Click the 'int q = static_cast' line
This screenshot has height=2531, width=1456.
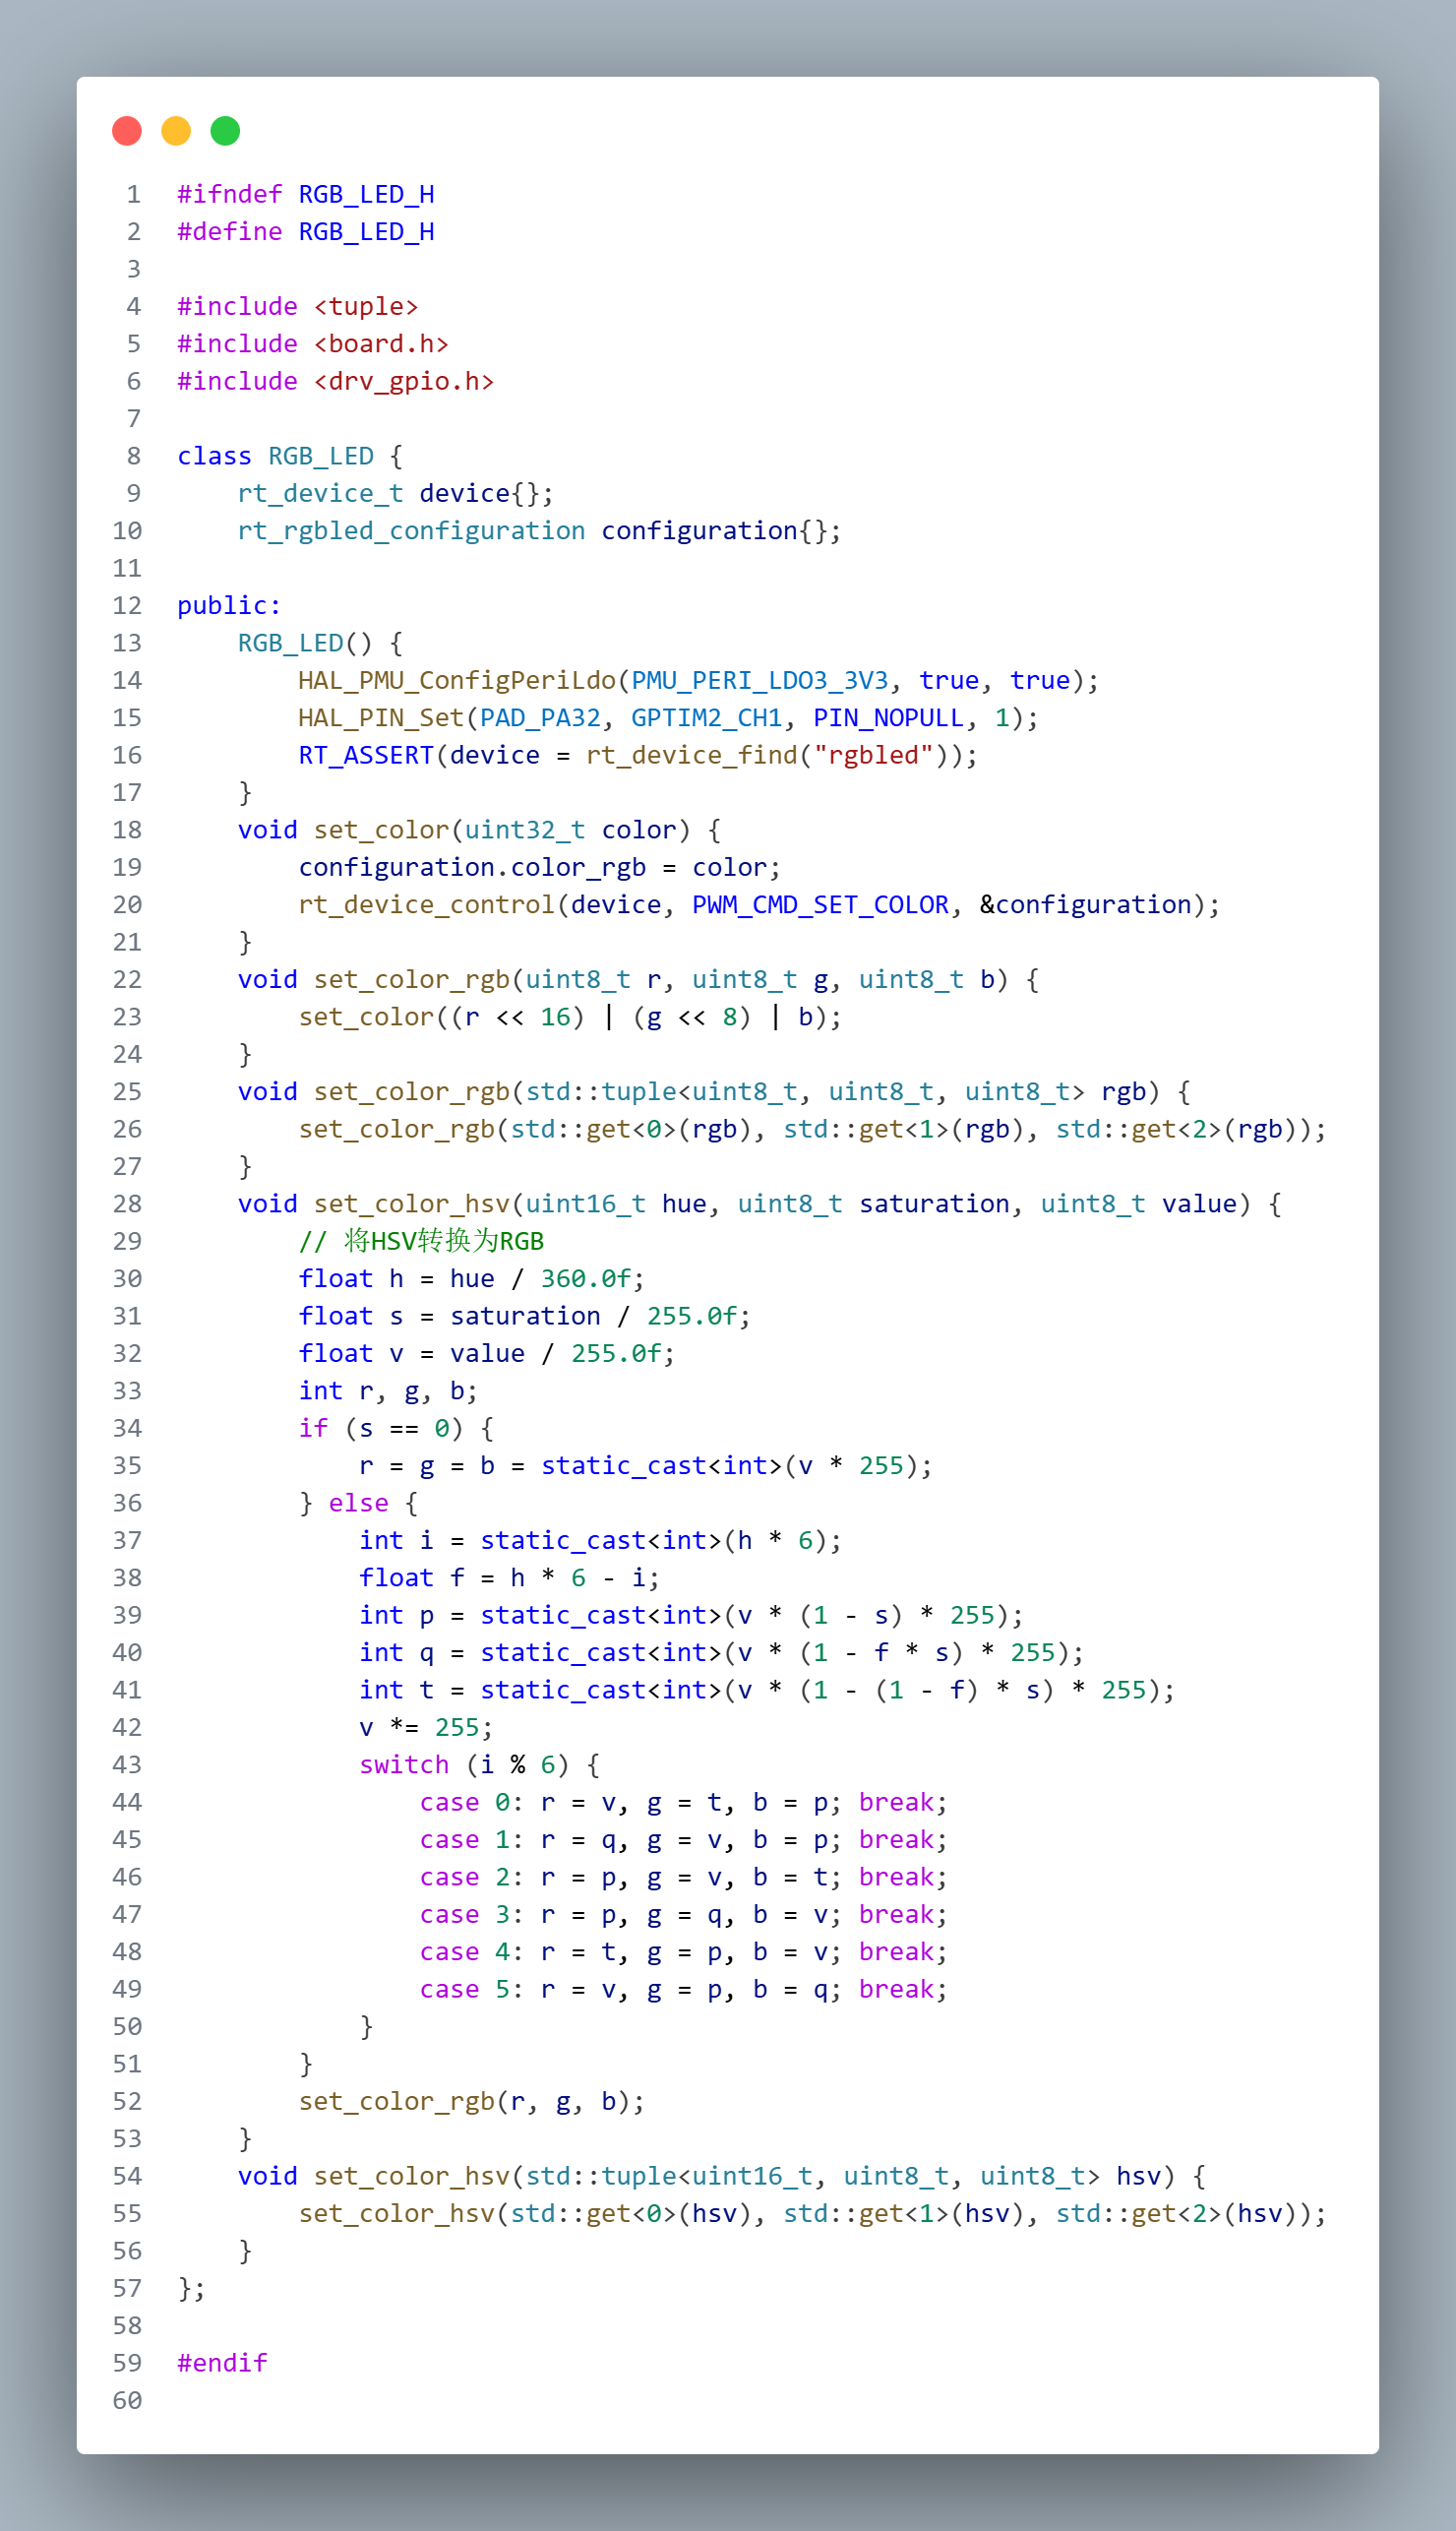point(722,1653)
